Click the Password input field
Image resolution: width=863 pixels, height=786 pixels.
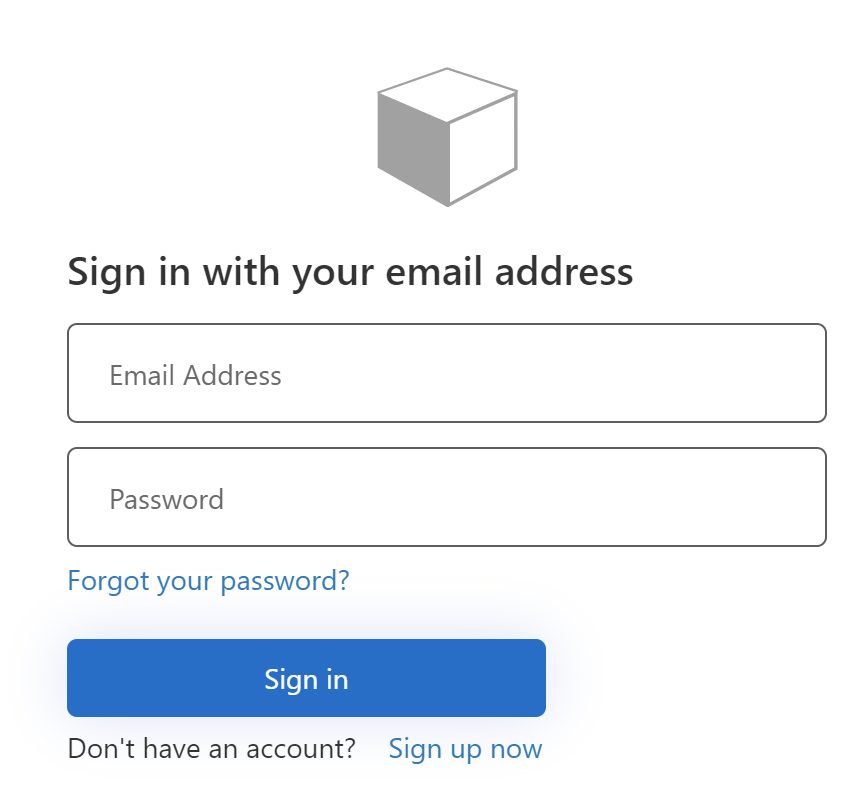[x=446, y=497]
